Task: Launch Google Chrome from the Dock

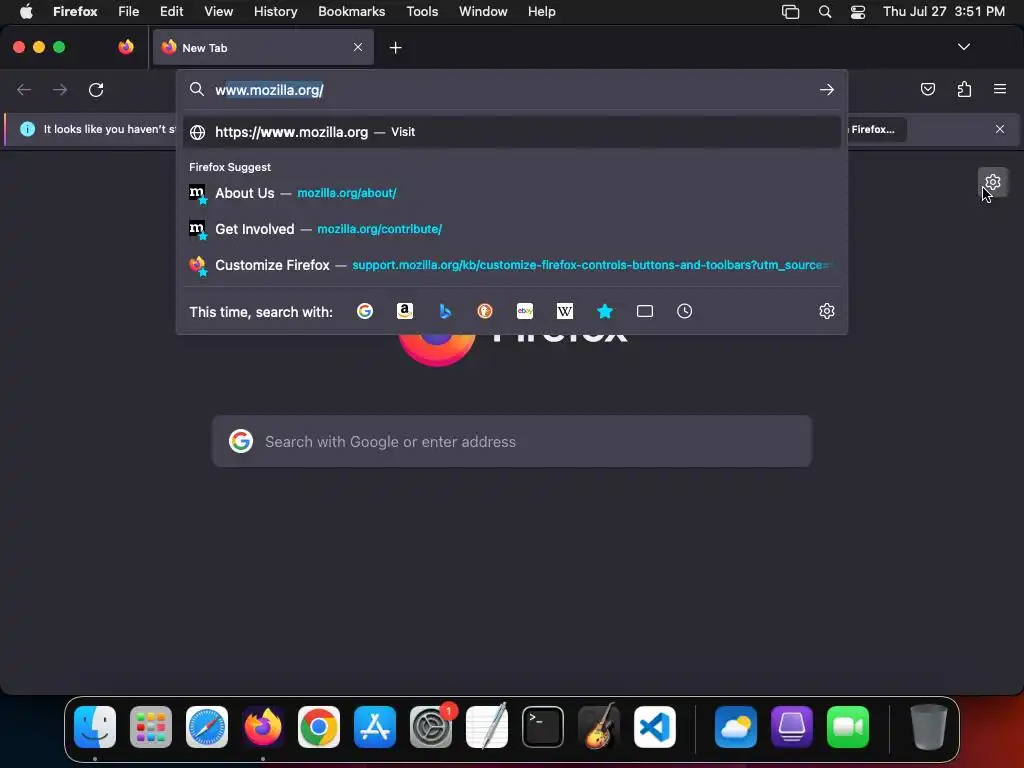Action: click(x=319, y=727)
